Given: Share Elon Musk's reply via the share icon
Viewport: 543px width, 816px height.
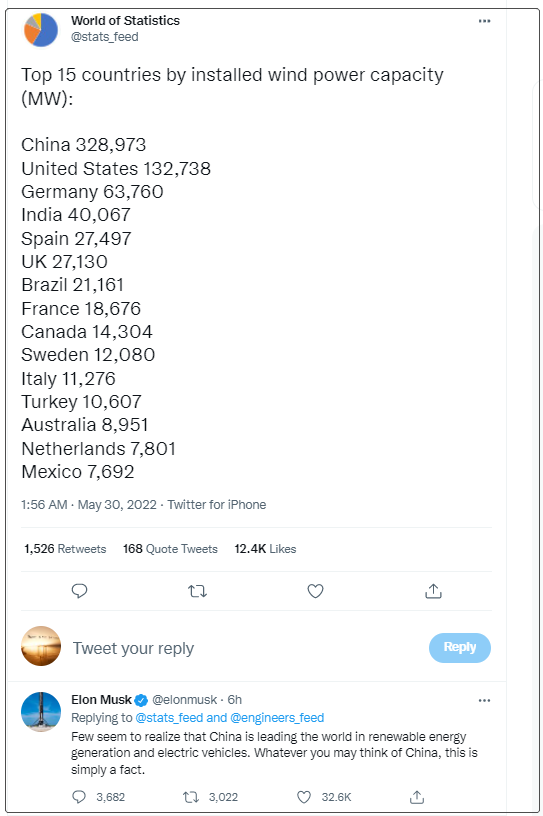Looking at the screenshot, I should pyautogui.click(x=416, y=797).
